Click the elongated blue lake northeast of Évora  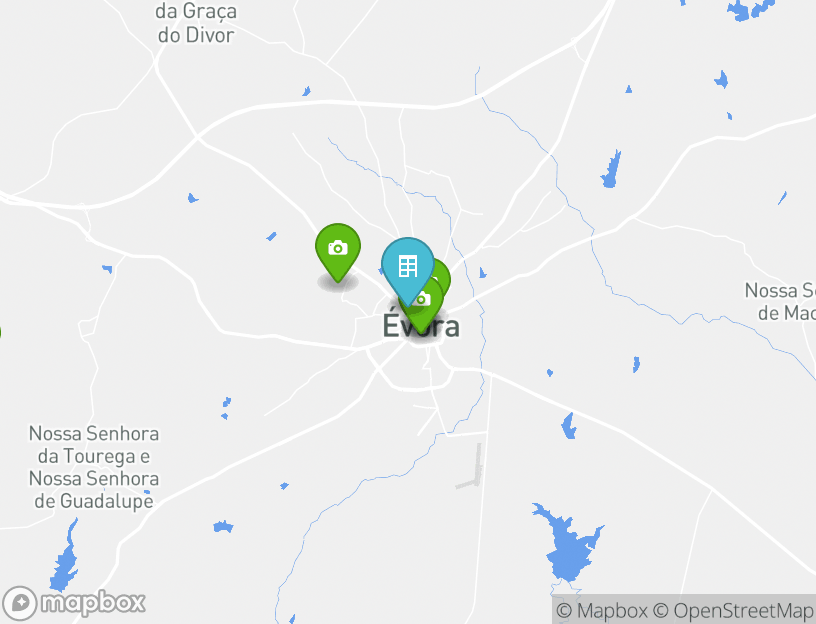(611, 170)
